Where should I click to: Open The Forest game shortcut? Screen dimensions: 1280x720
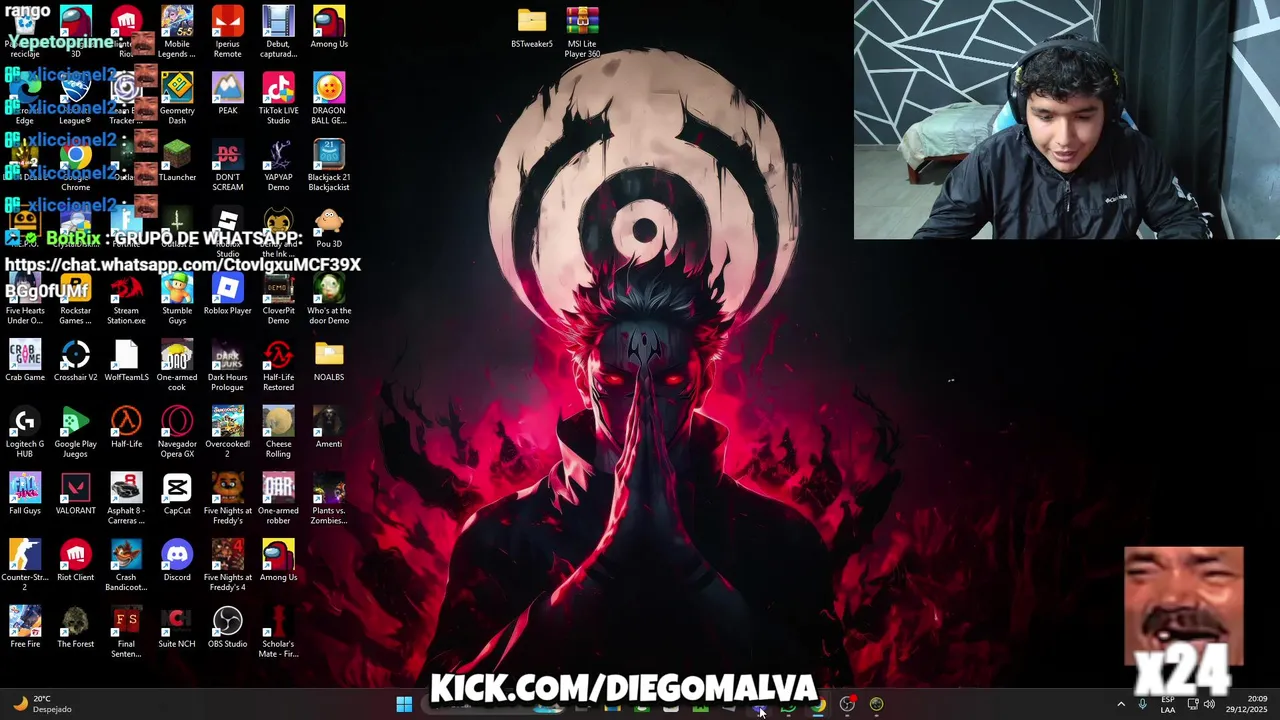(x=76, y=627)
